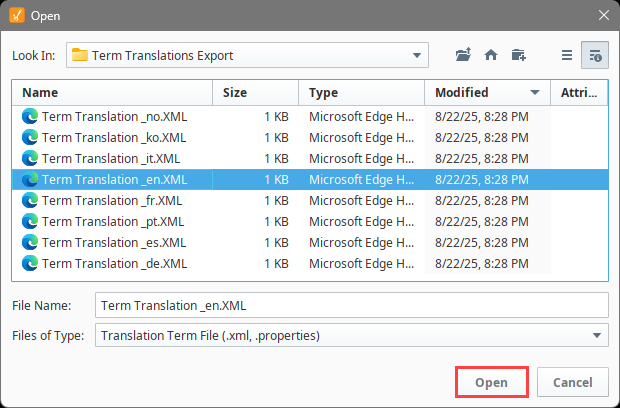Click the Open button
This screenshot has width=620, height=408.
[491, 382]
